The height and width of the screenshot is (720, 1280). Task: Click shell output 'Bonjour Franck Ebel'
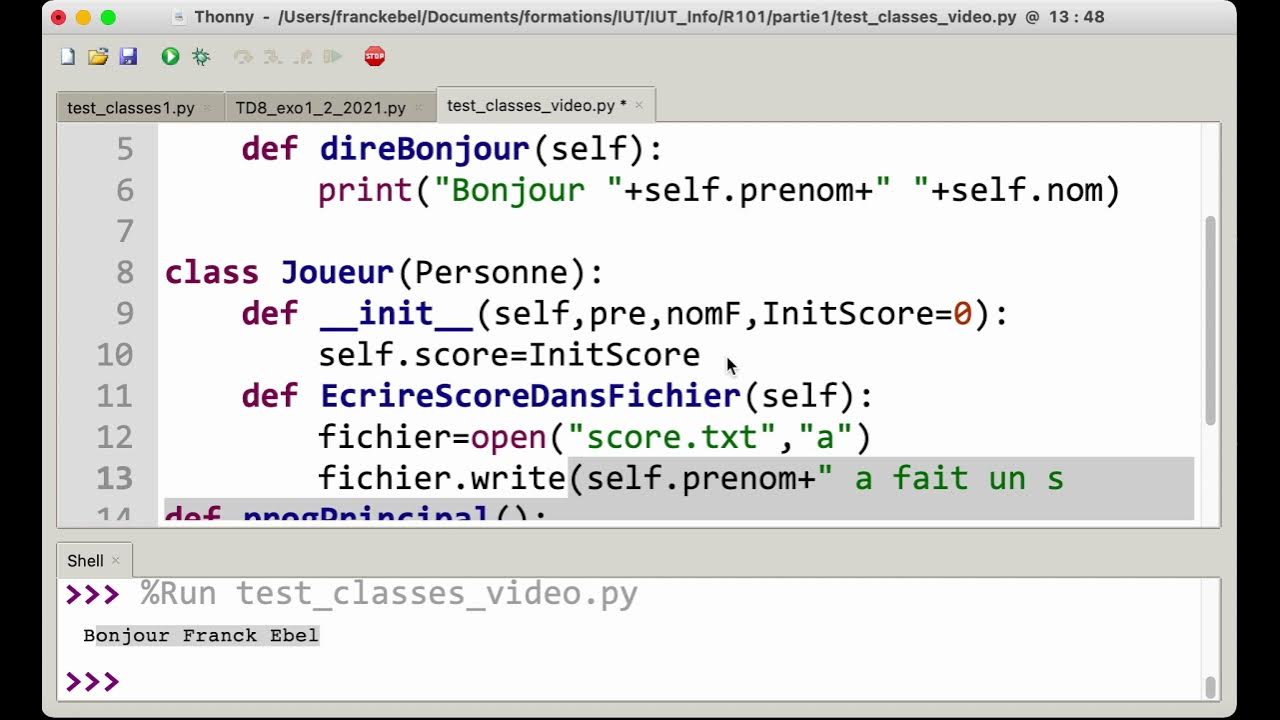click(x=201, y=636)
